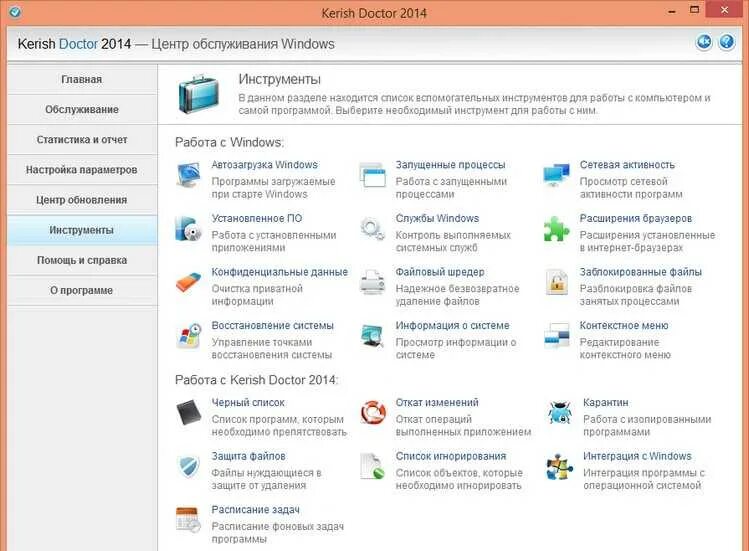Open the Автозагрузка Windows link
The height and width of the screenshot is (551, 749).
click(265, 165)
